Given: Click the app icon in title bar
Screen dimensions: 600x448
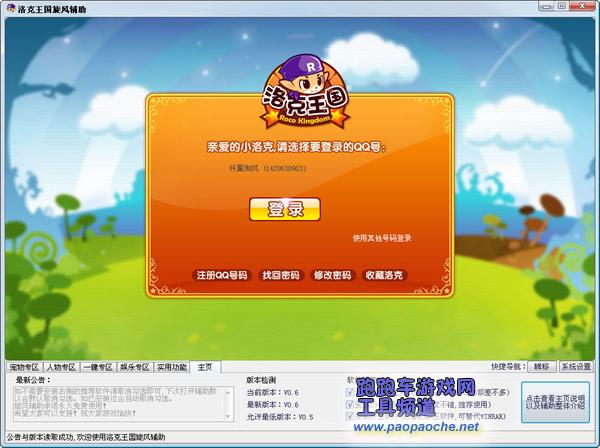Looking at the screenshot, I should tap(11, 8).
